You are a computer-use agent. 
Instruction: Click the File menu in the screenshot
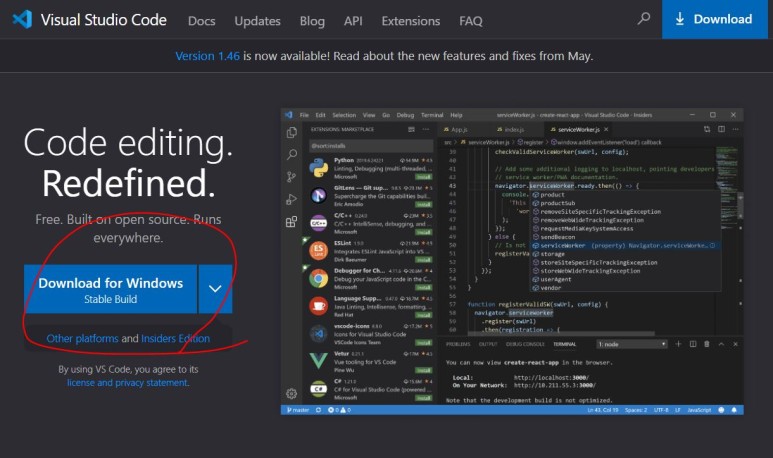coord(304,115)
